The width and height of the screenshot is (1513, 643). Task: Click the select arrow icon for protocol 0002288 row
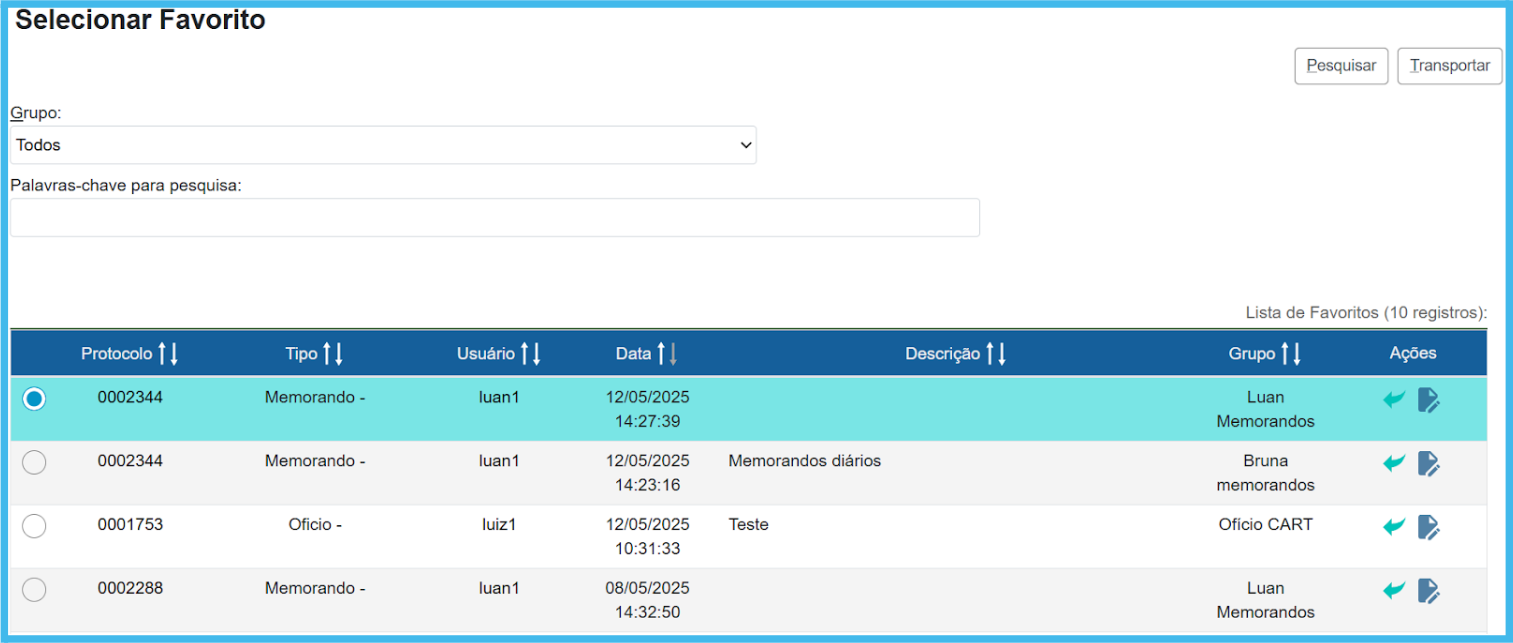point(1394,590)
